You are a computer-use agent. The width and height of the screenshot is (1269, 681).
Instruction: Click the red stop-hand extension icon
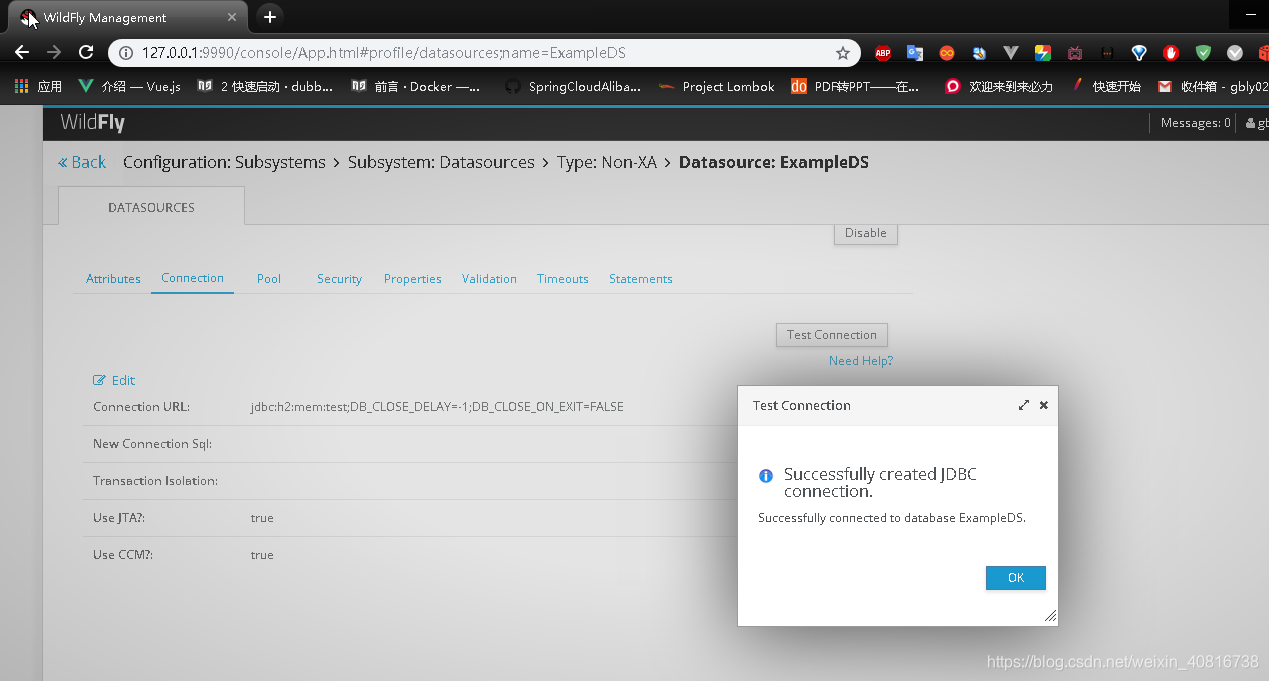(x=1171, y=53)
